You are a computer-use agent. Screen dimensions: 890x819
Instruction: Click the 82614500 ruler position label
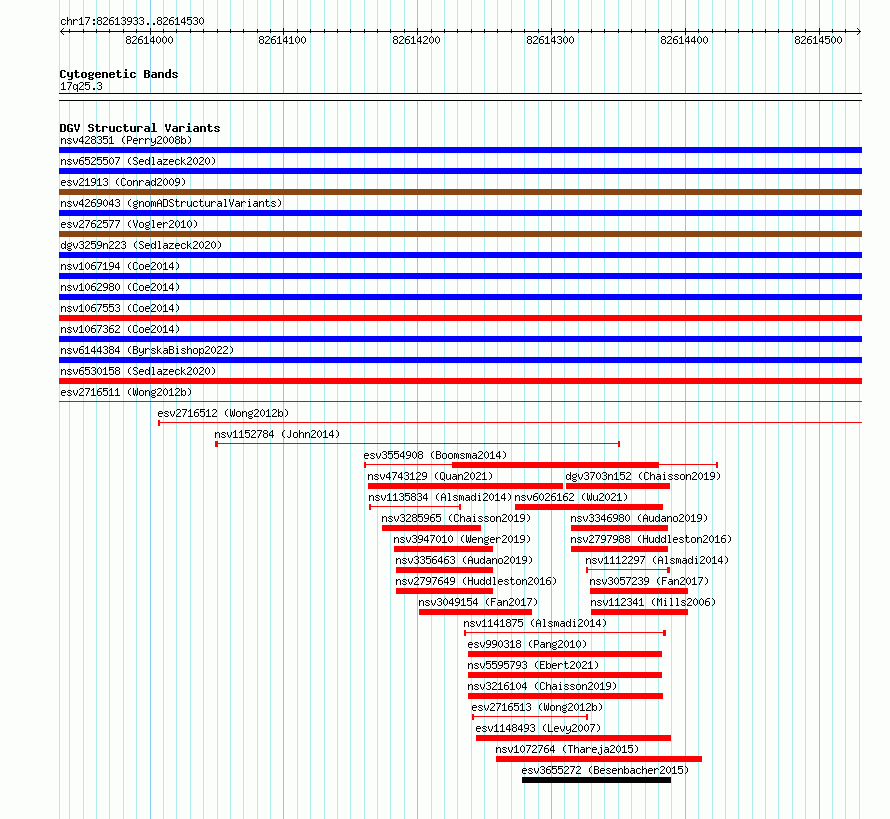pyautogui.click(x=818, y=40)
